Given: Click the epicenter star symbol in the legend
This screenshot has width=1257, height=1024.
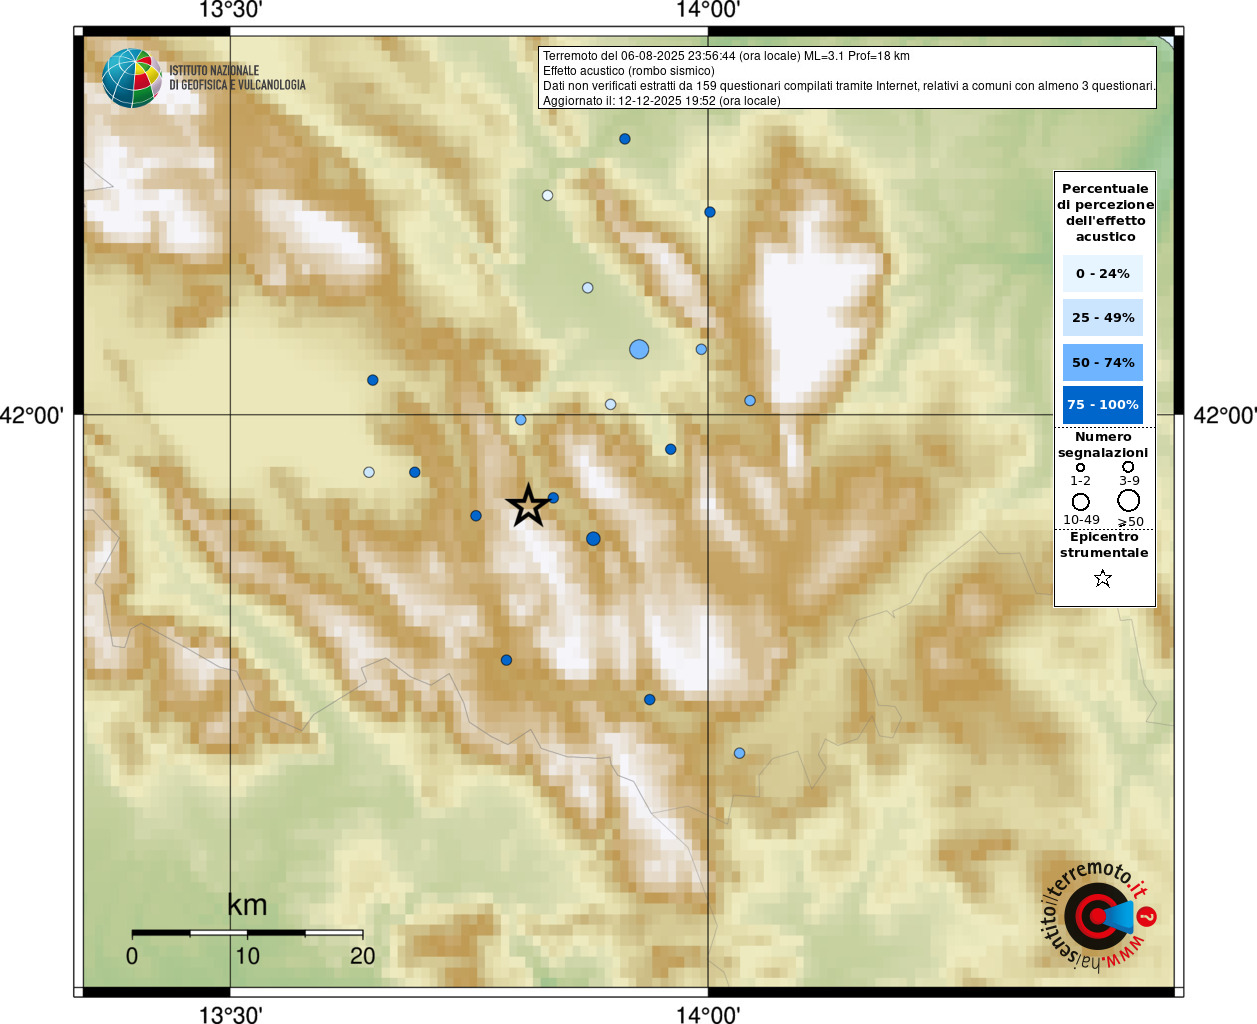Looking at the screenshot, I should coord(1103,578).
